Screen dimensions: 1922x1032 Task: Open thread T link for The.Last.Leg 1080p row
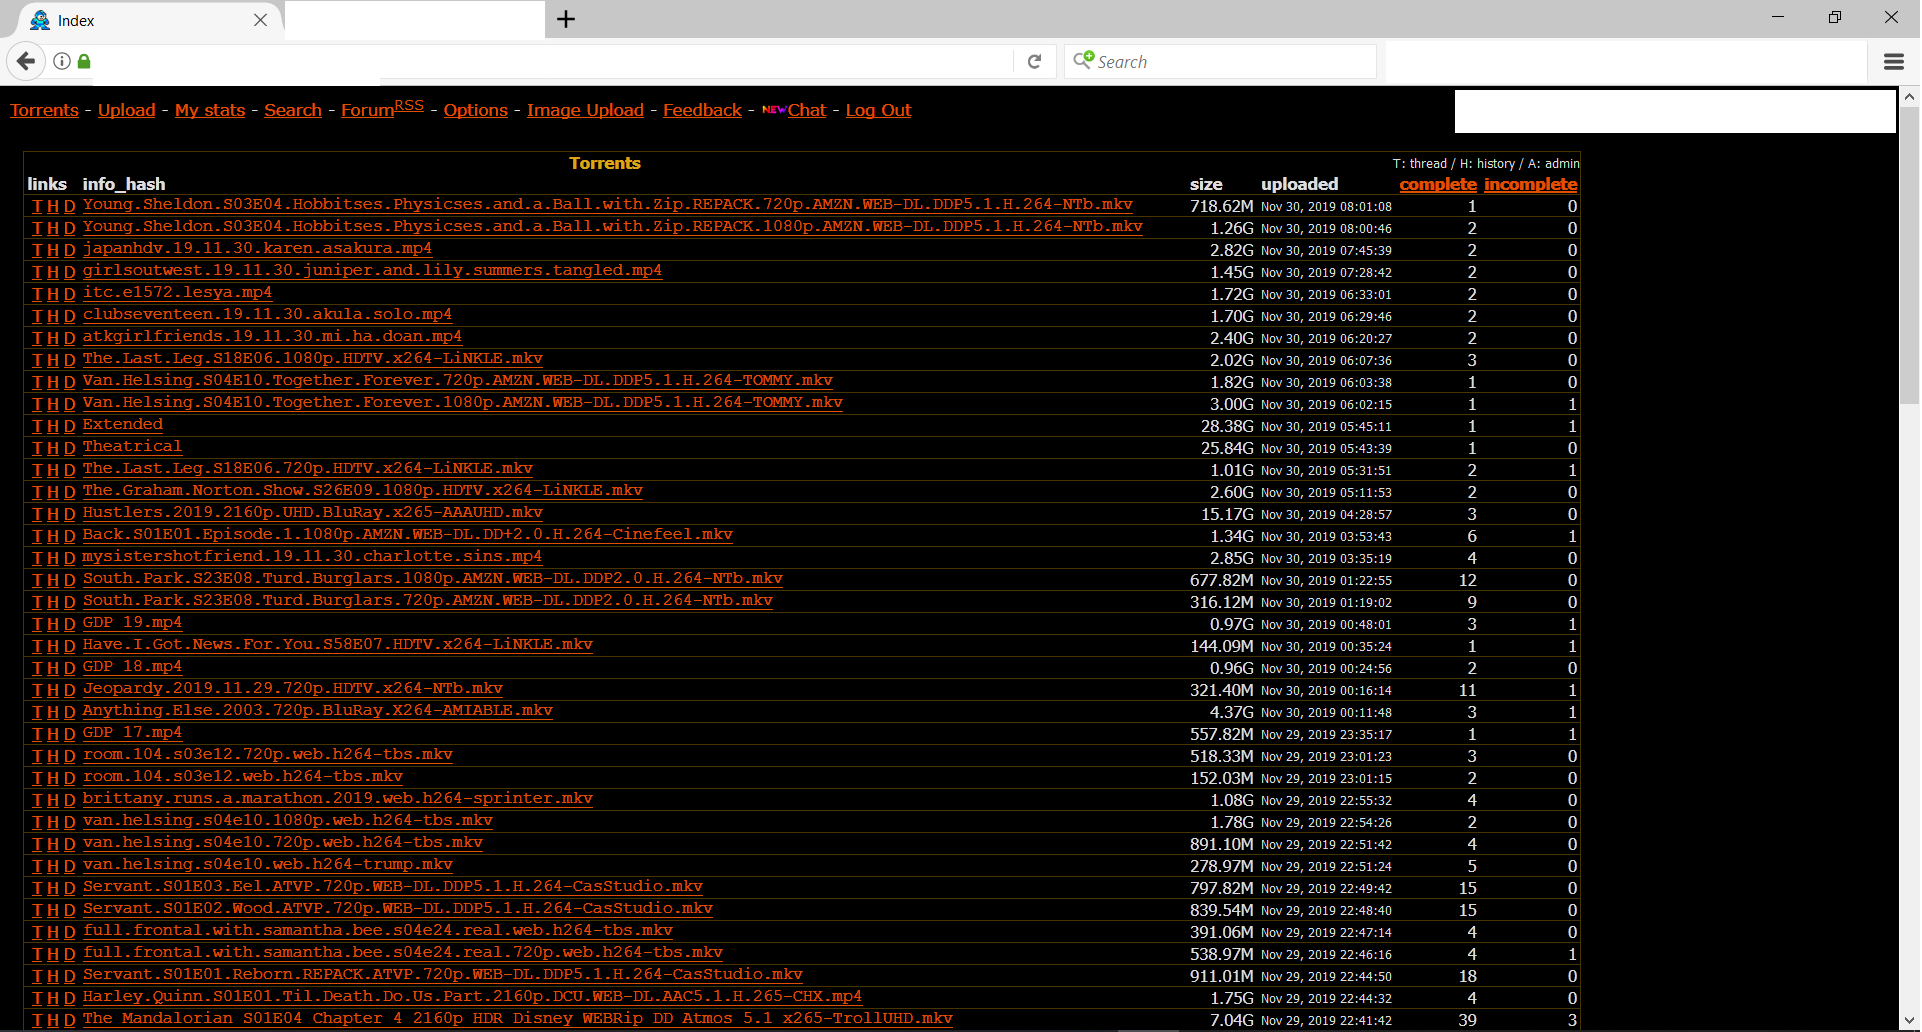tap(37, 360)
